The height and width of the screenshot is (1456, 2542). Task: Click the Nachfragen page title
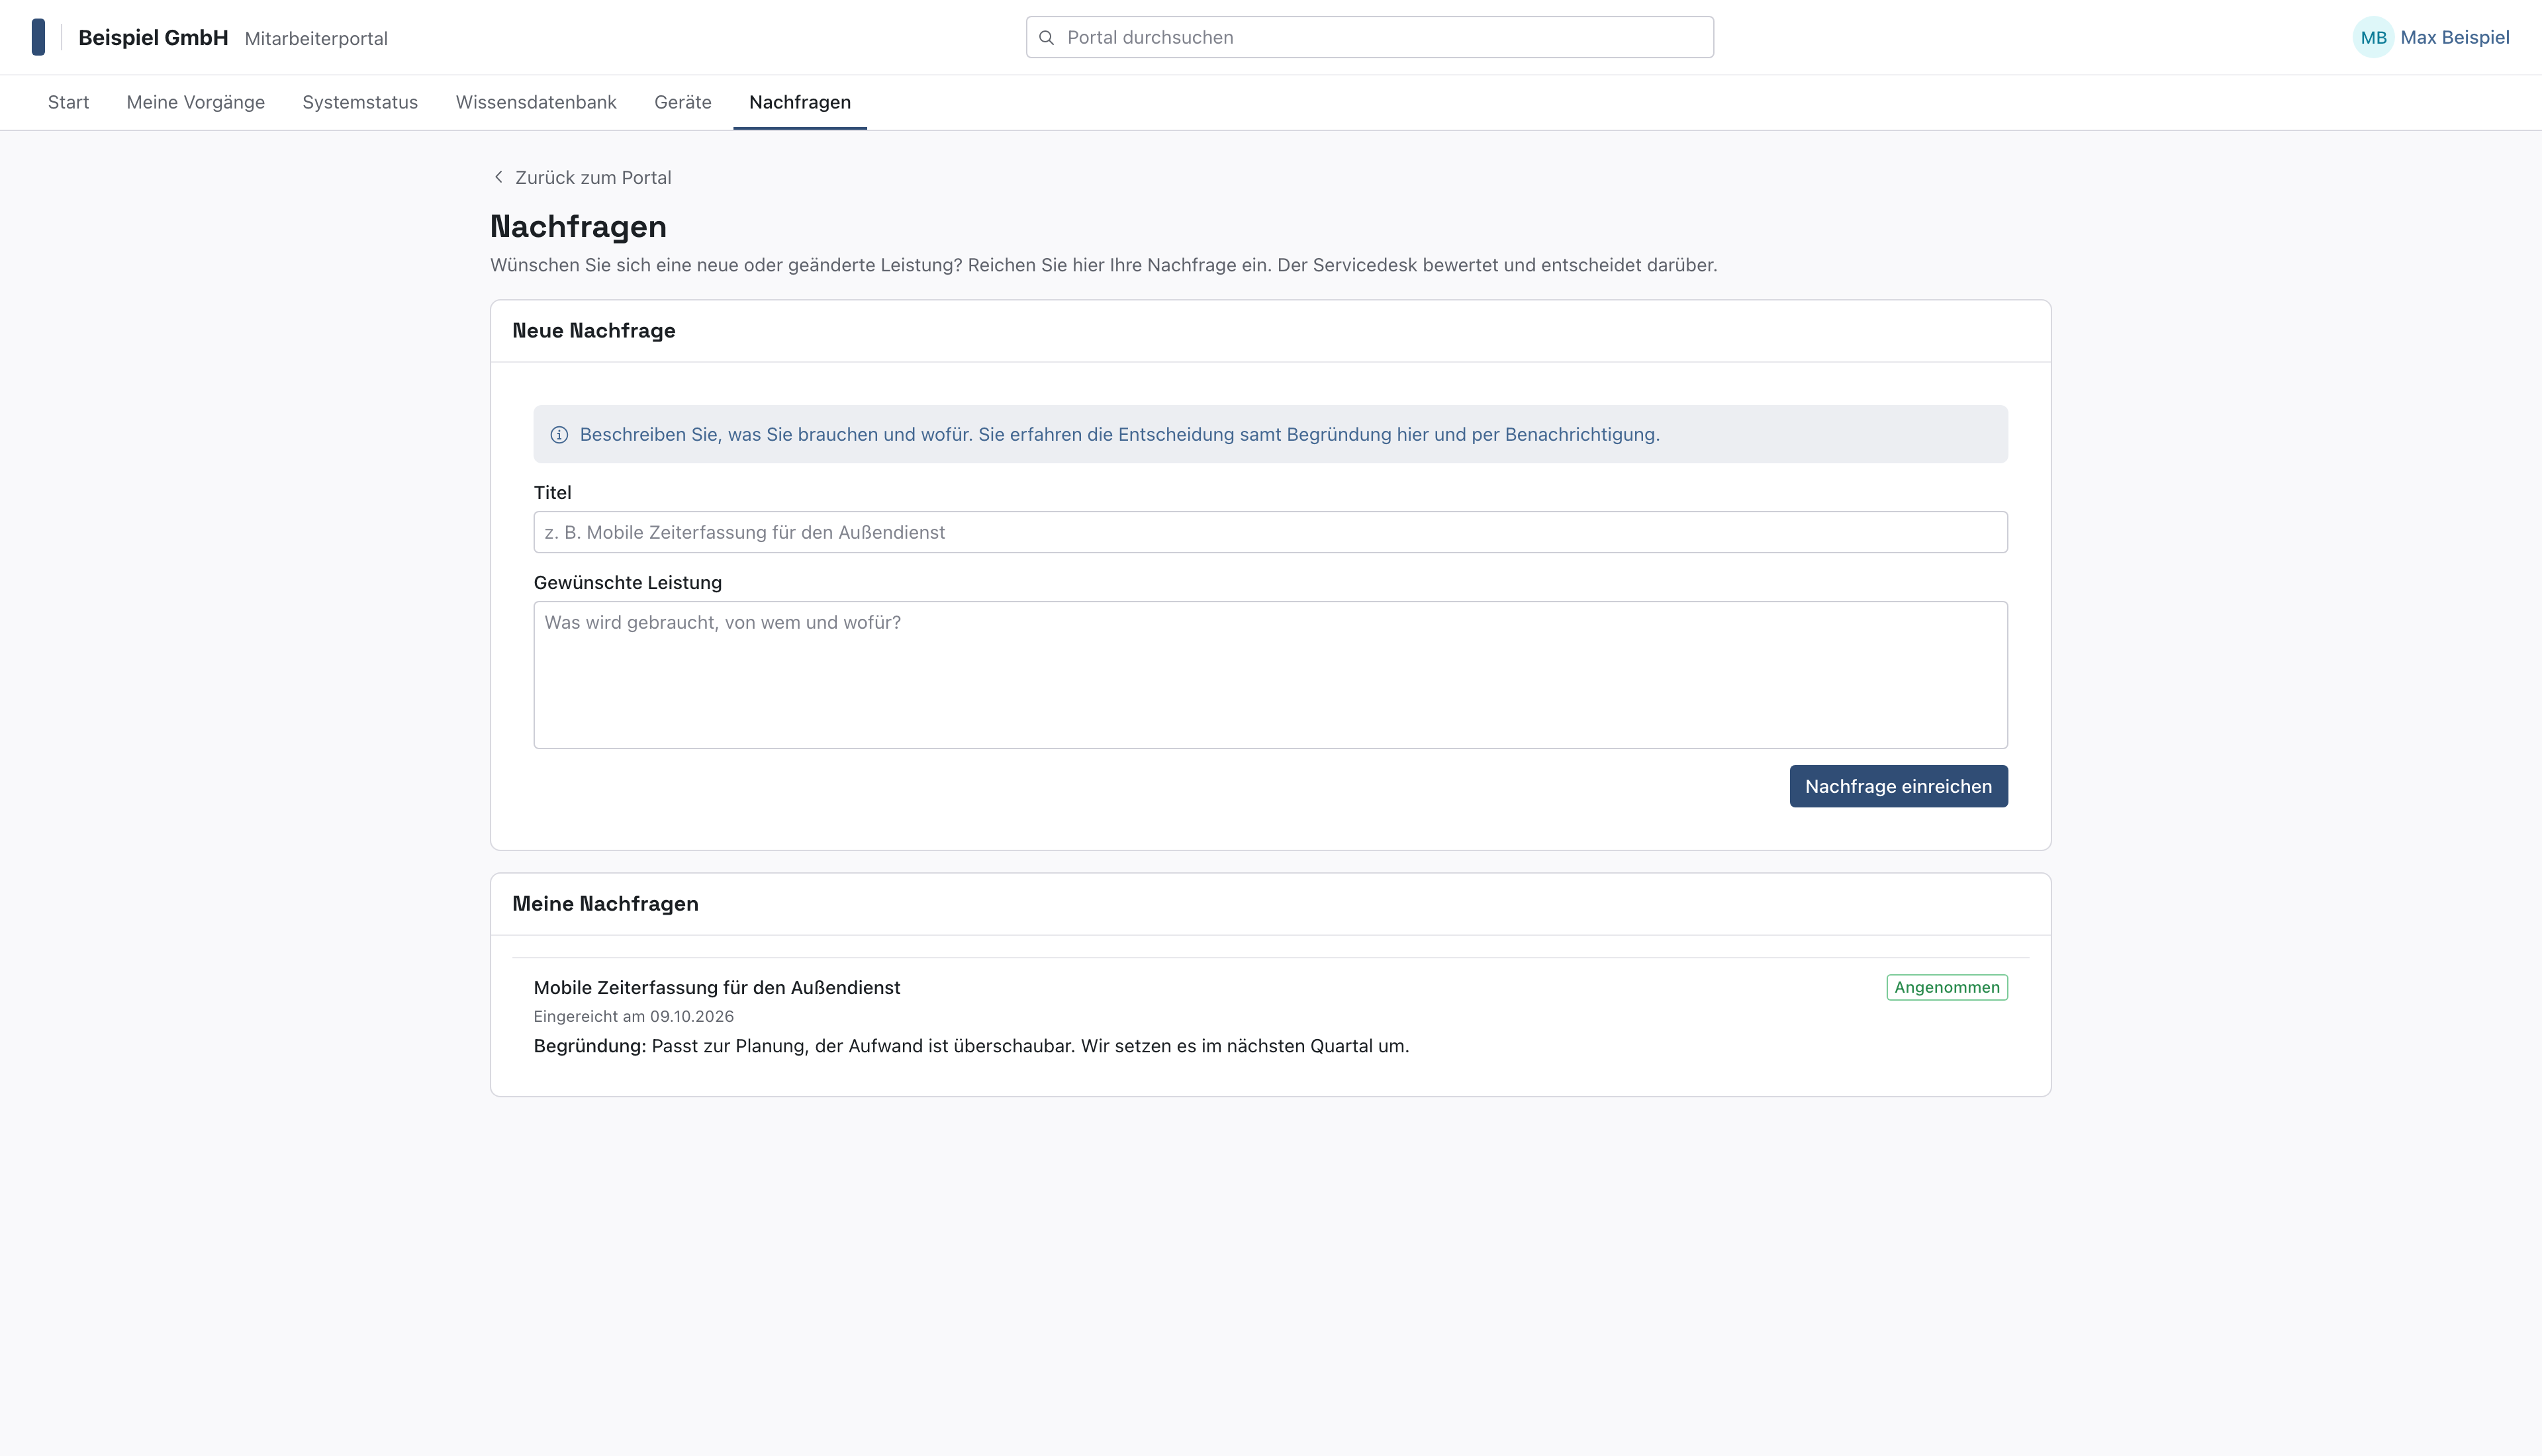point(578,227)
